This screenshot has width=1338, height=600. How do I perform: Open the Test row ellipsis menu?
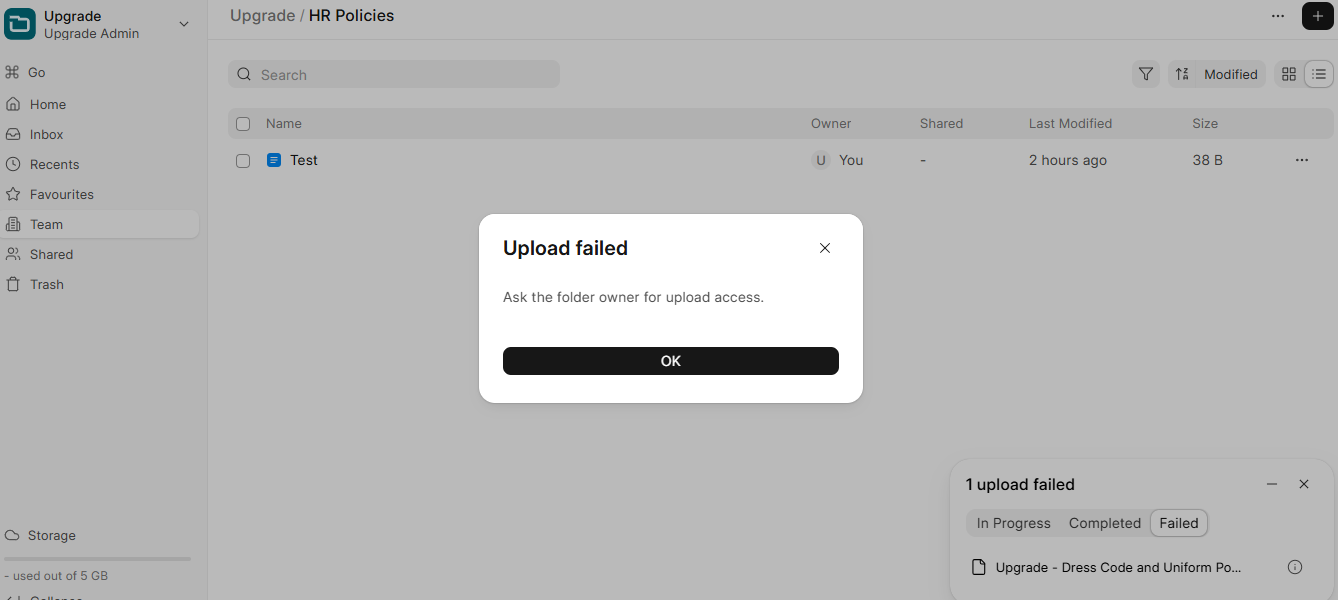[1302, 160]
